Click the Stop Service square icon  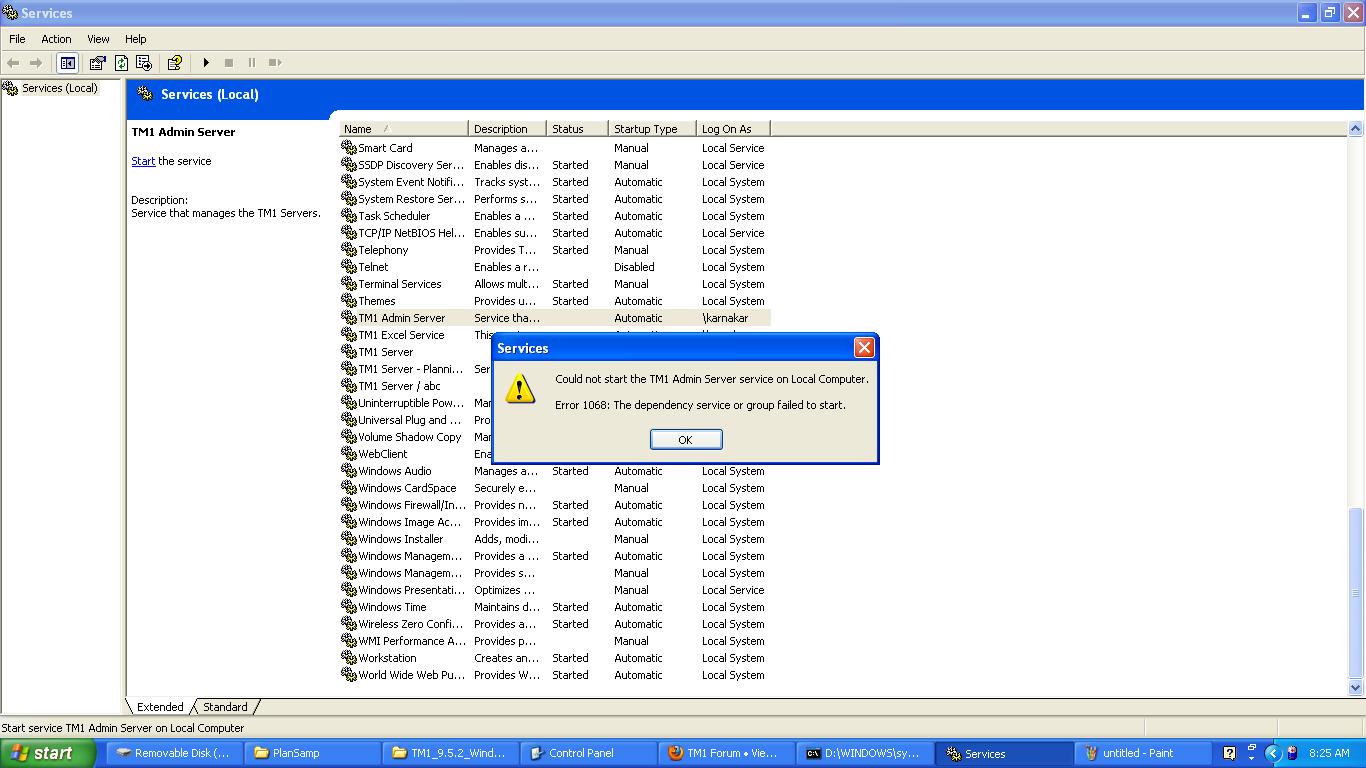229,63
